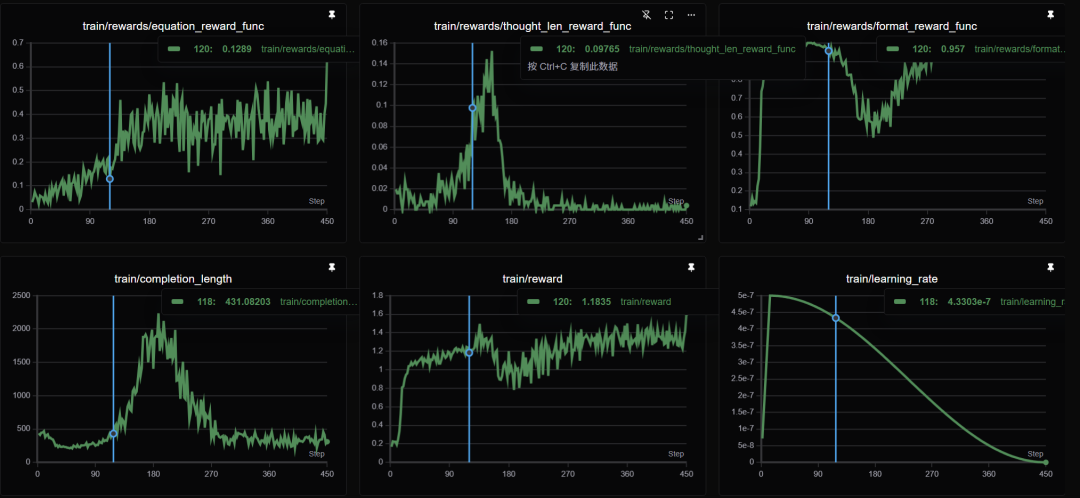Pin the train/reward chart panel
1080x498 pixels.
[x=690, y=268]
